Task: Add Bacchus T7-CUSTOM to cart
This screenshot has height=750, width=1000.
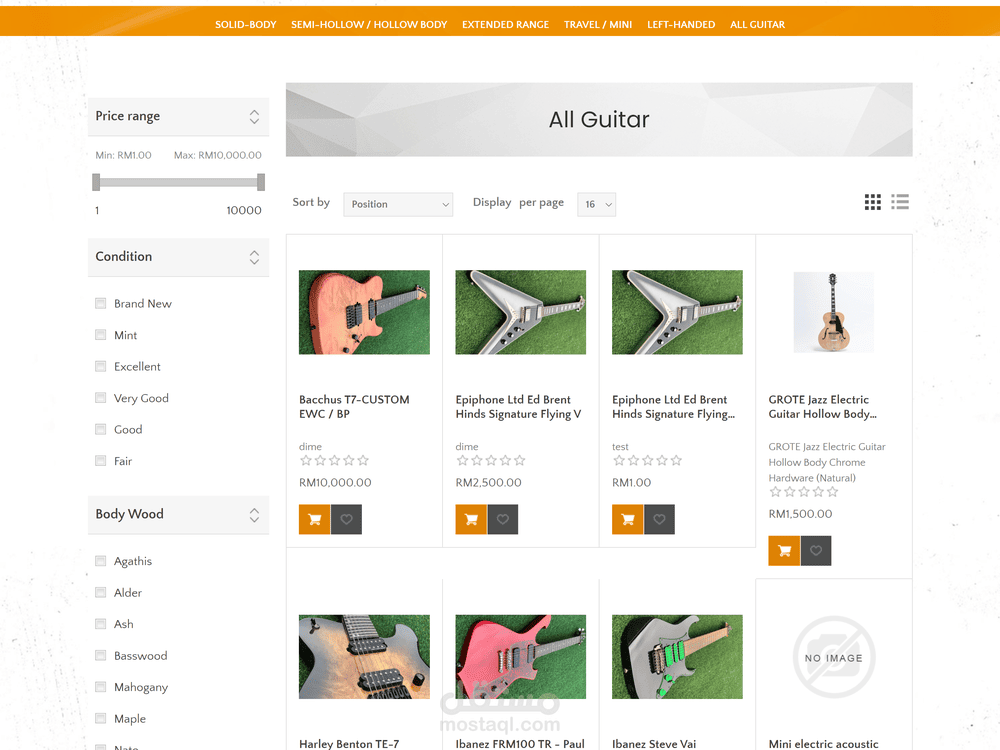Action: click(314, 519)
